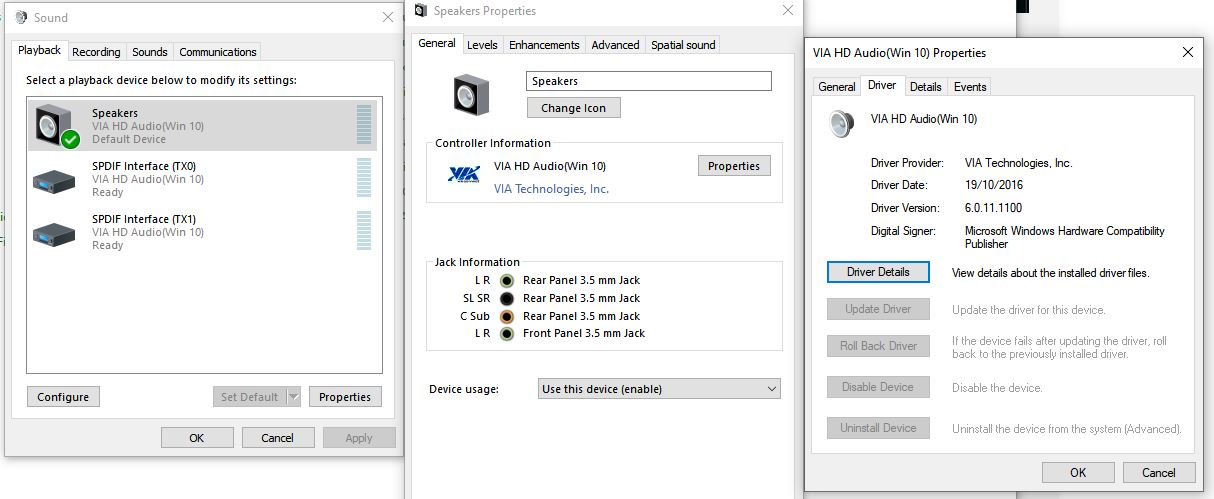The width and height of the screenshot is (1214, 499).
Task: Click the speaker icon in Sound title bar
Action: tap(21, 17)
